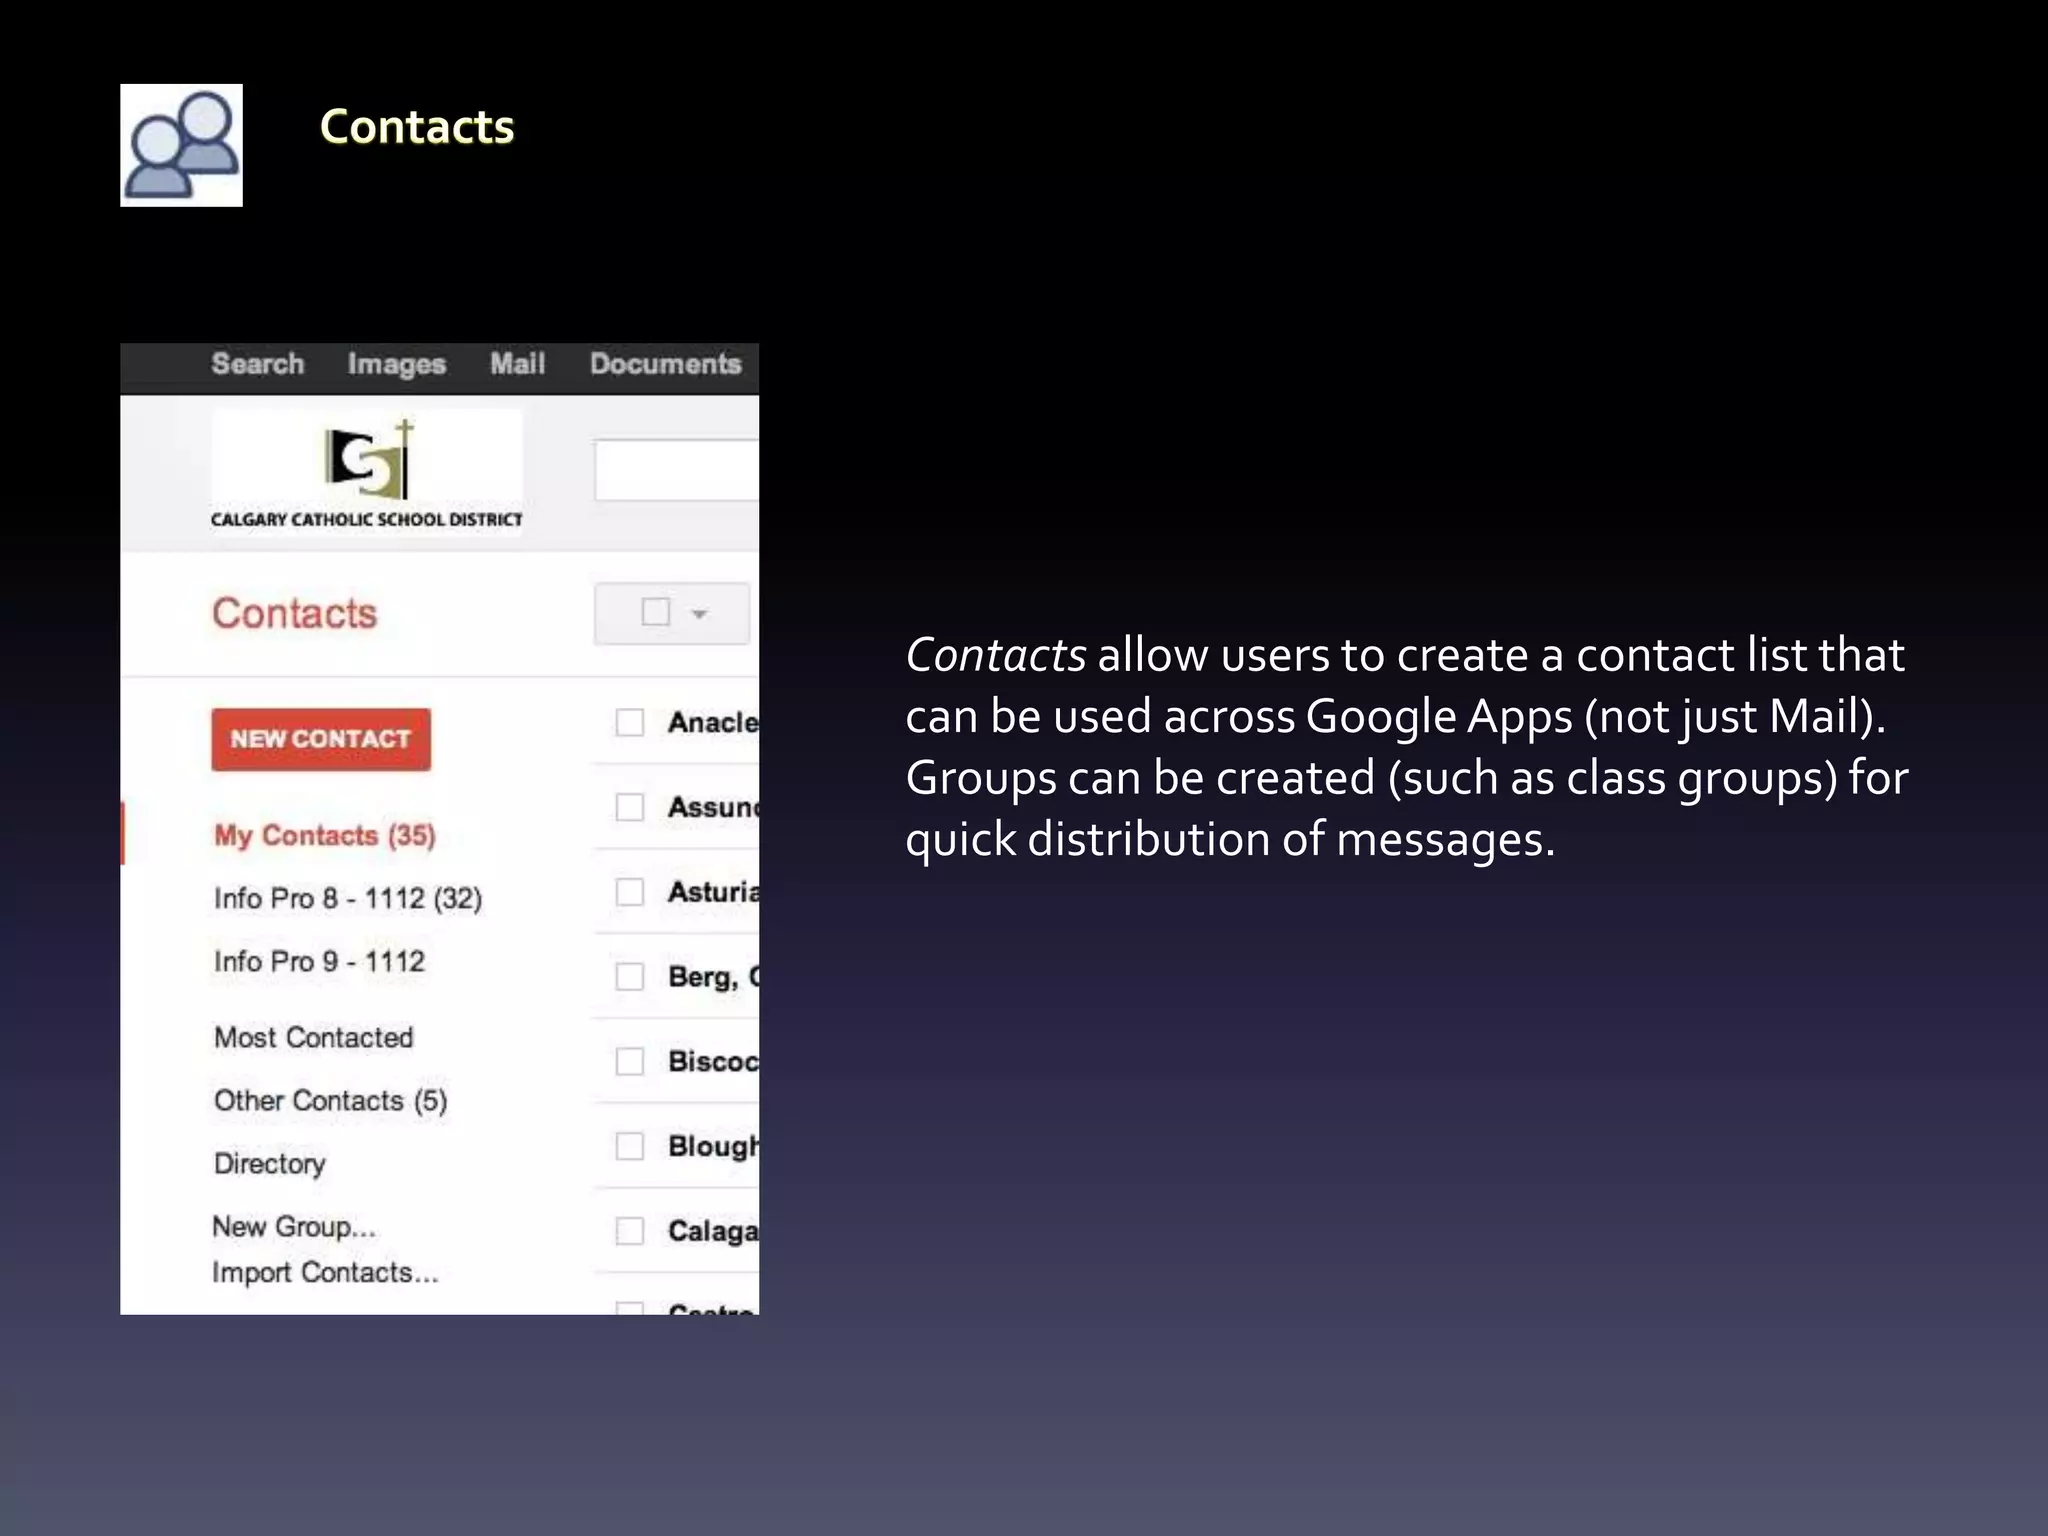Screen dimensions: 2048x1536
Task: Click the Calgary Catholic School District logo
Action: coord(366,473)
